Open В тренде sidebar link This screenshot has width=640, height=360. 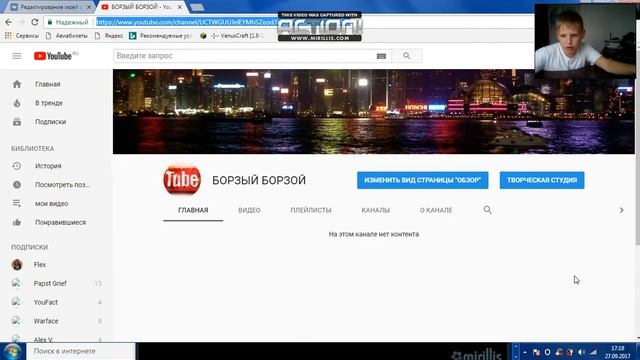tap(49, 103)
